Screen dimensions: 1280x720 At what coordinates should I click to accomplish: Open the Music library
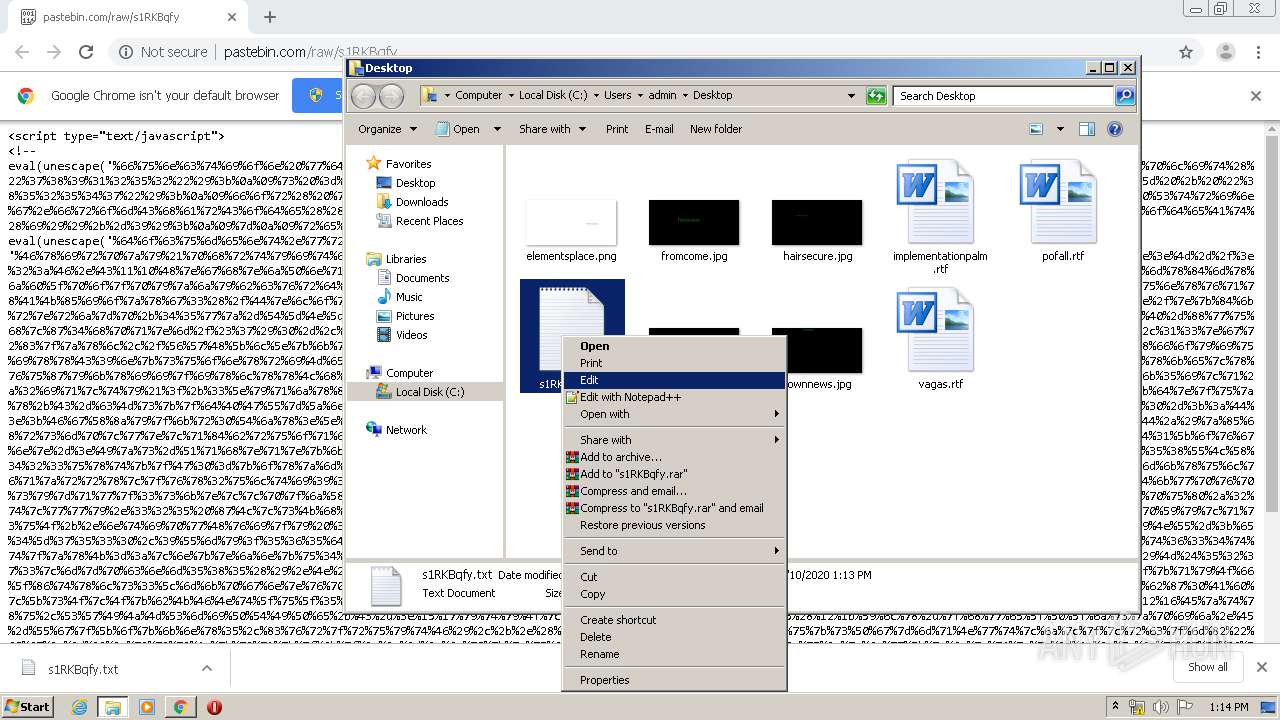tap(409, 297)
